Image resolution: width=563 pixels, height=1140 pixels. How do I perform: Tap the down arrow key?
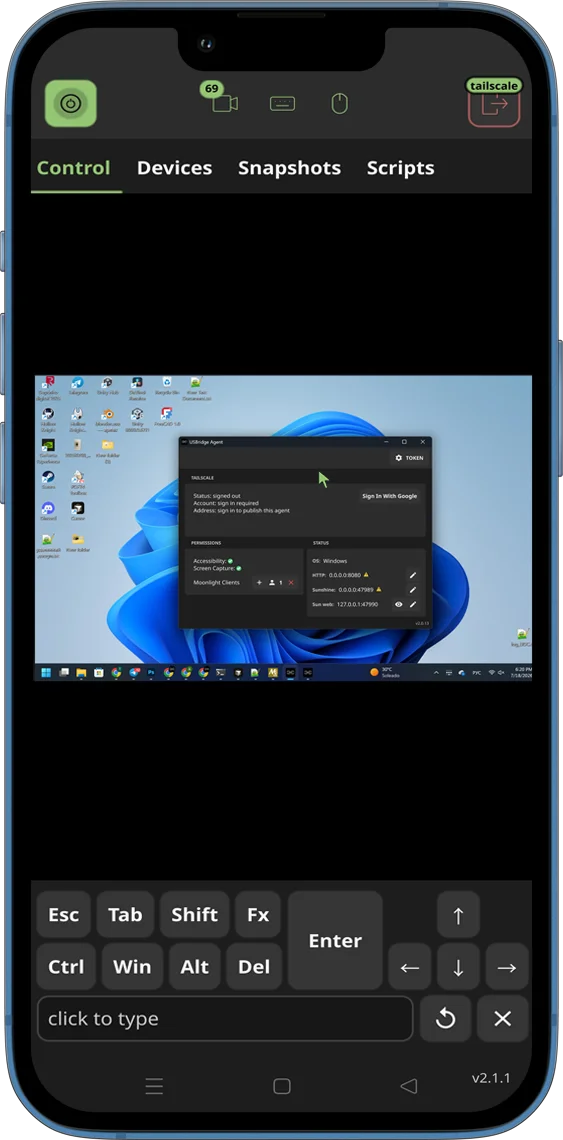coord(458,967)
